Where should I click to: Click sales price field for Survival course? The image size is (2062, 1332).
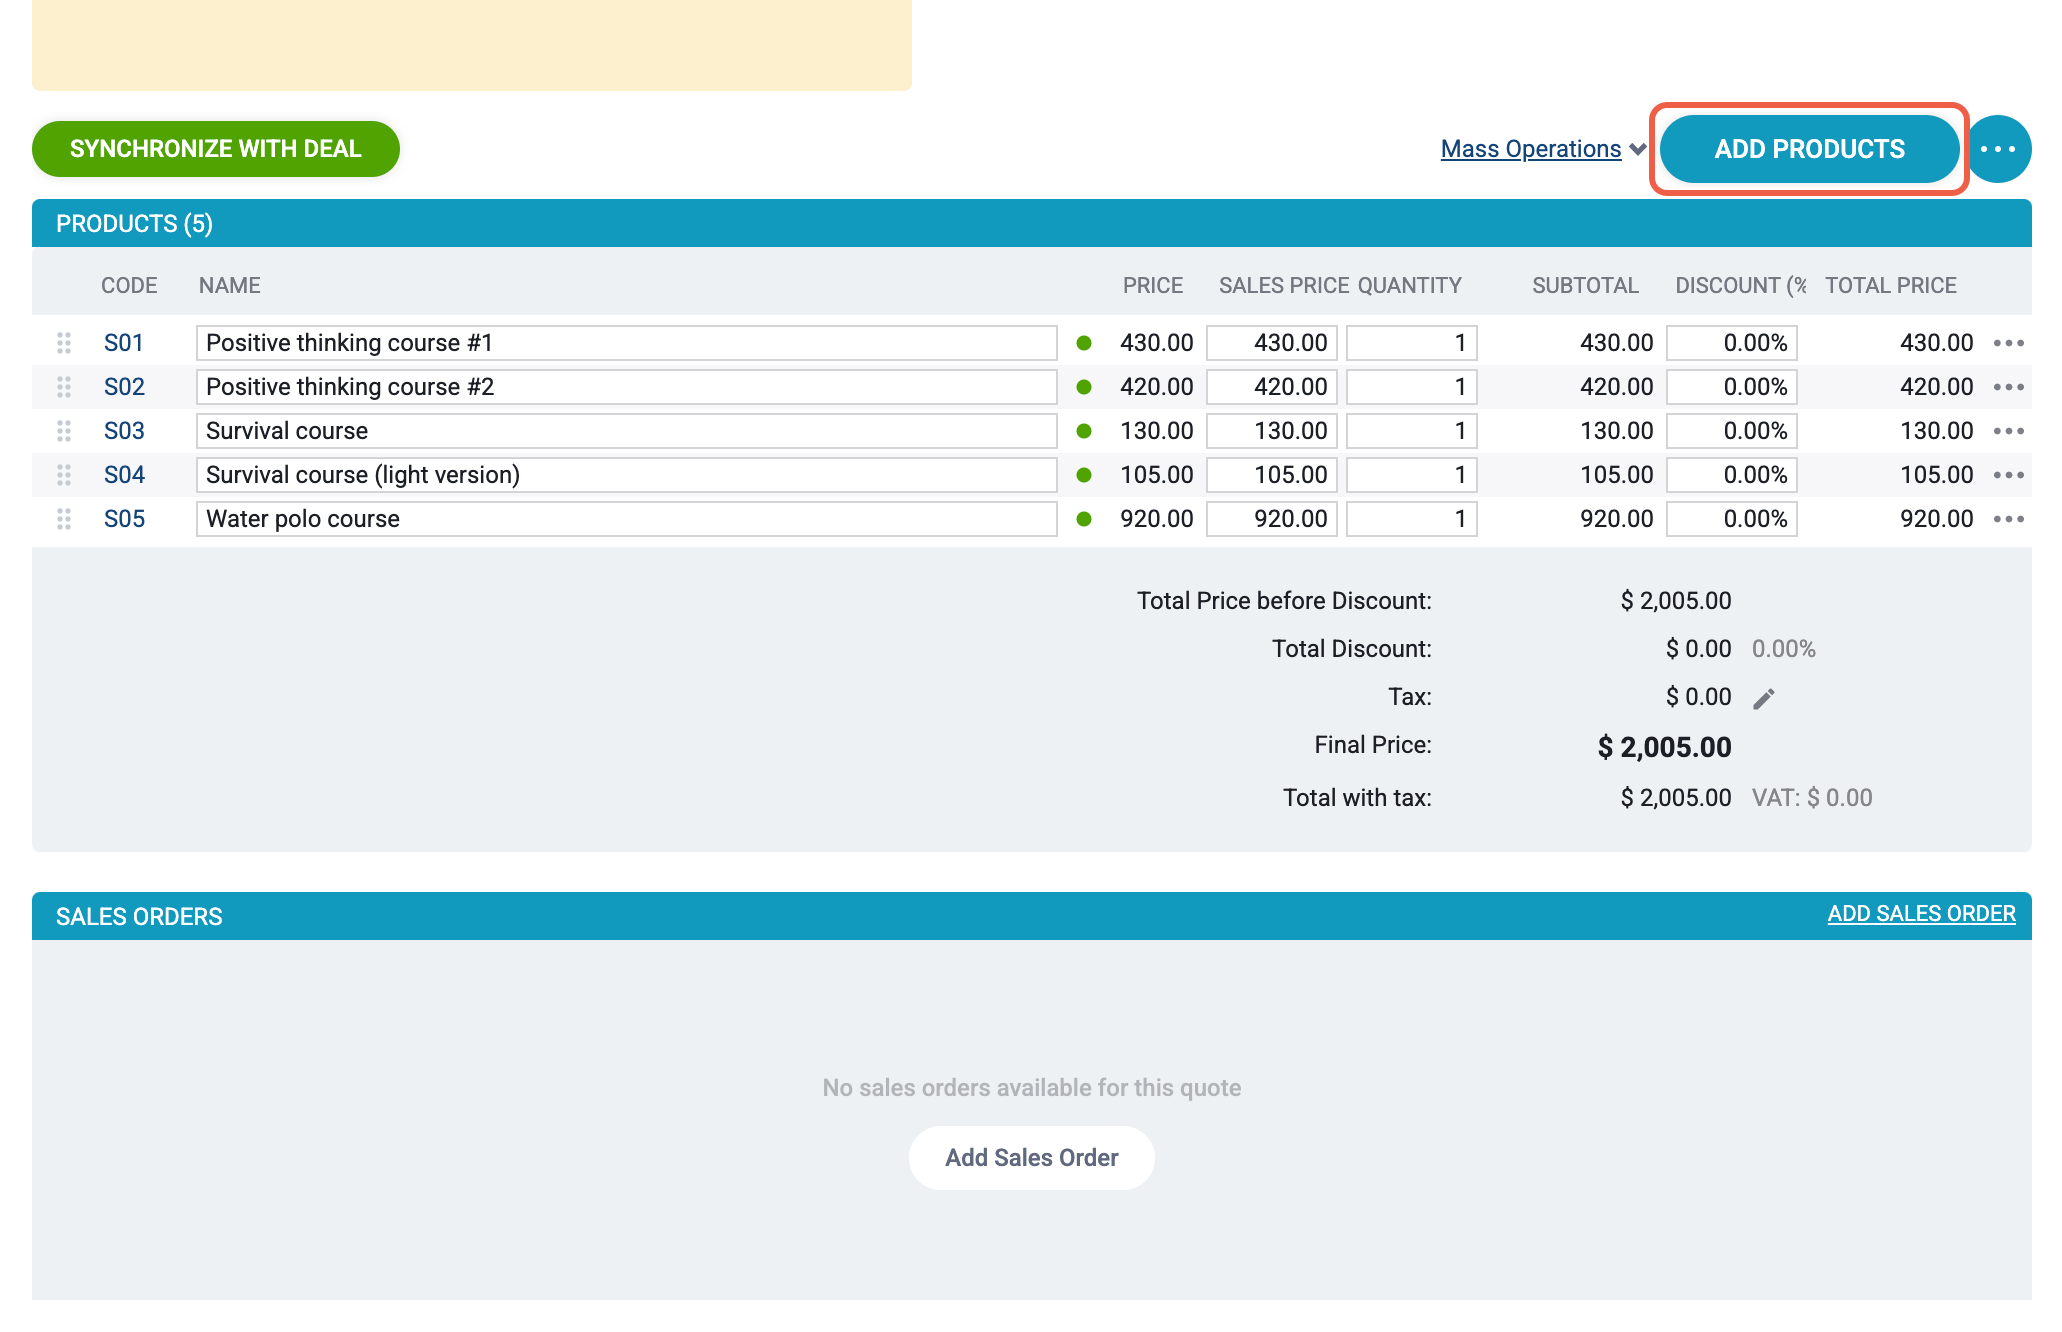pyautogui.click(x=1271, y=431)
